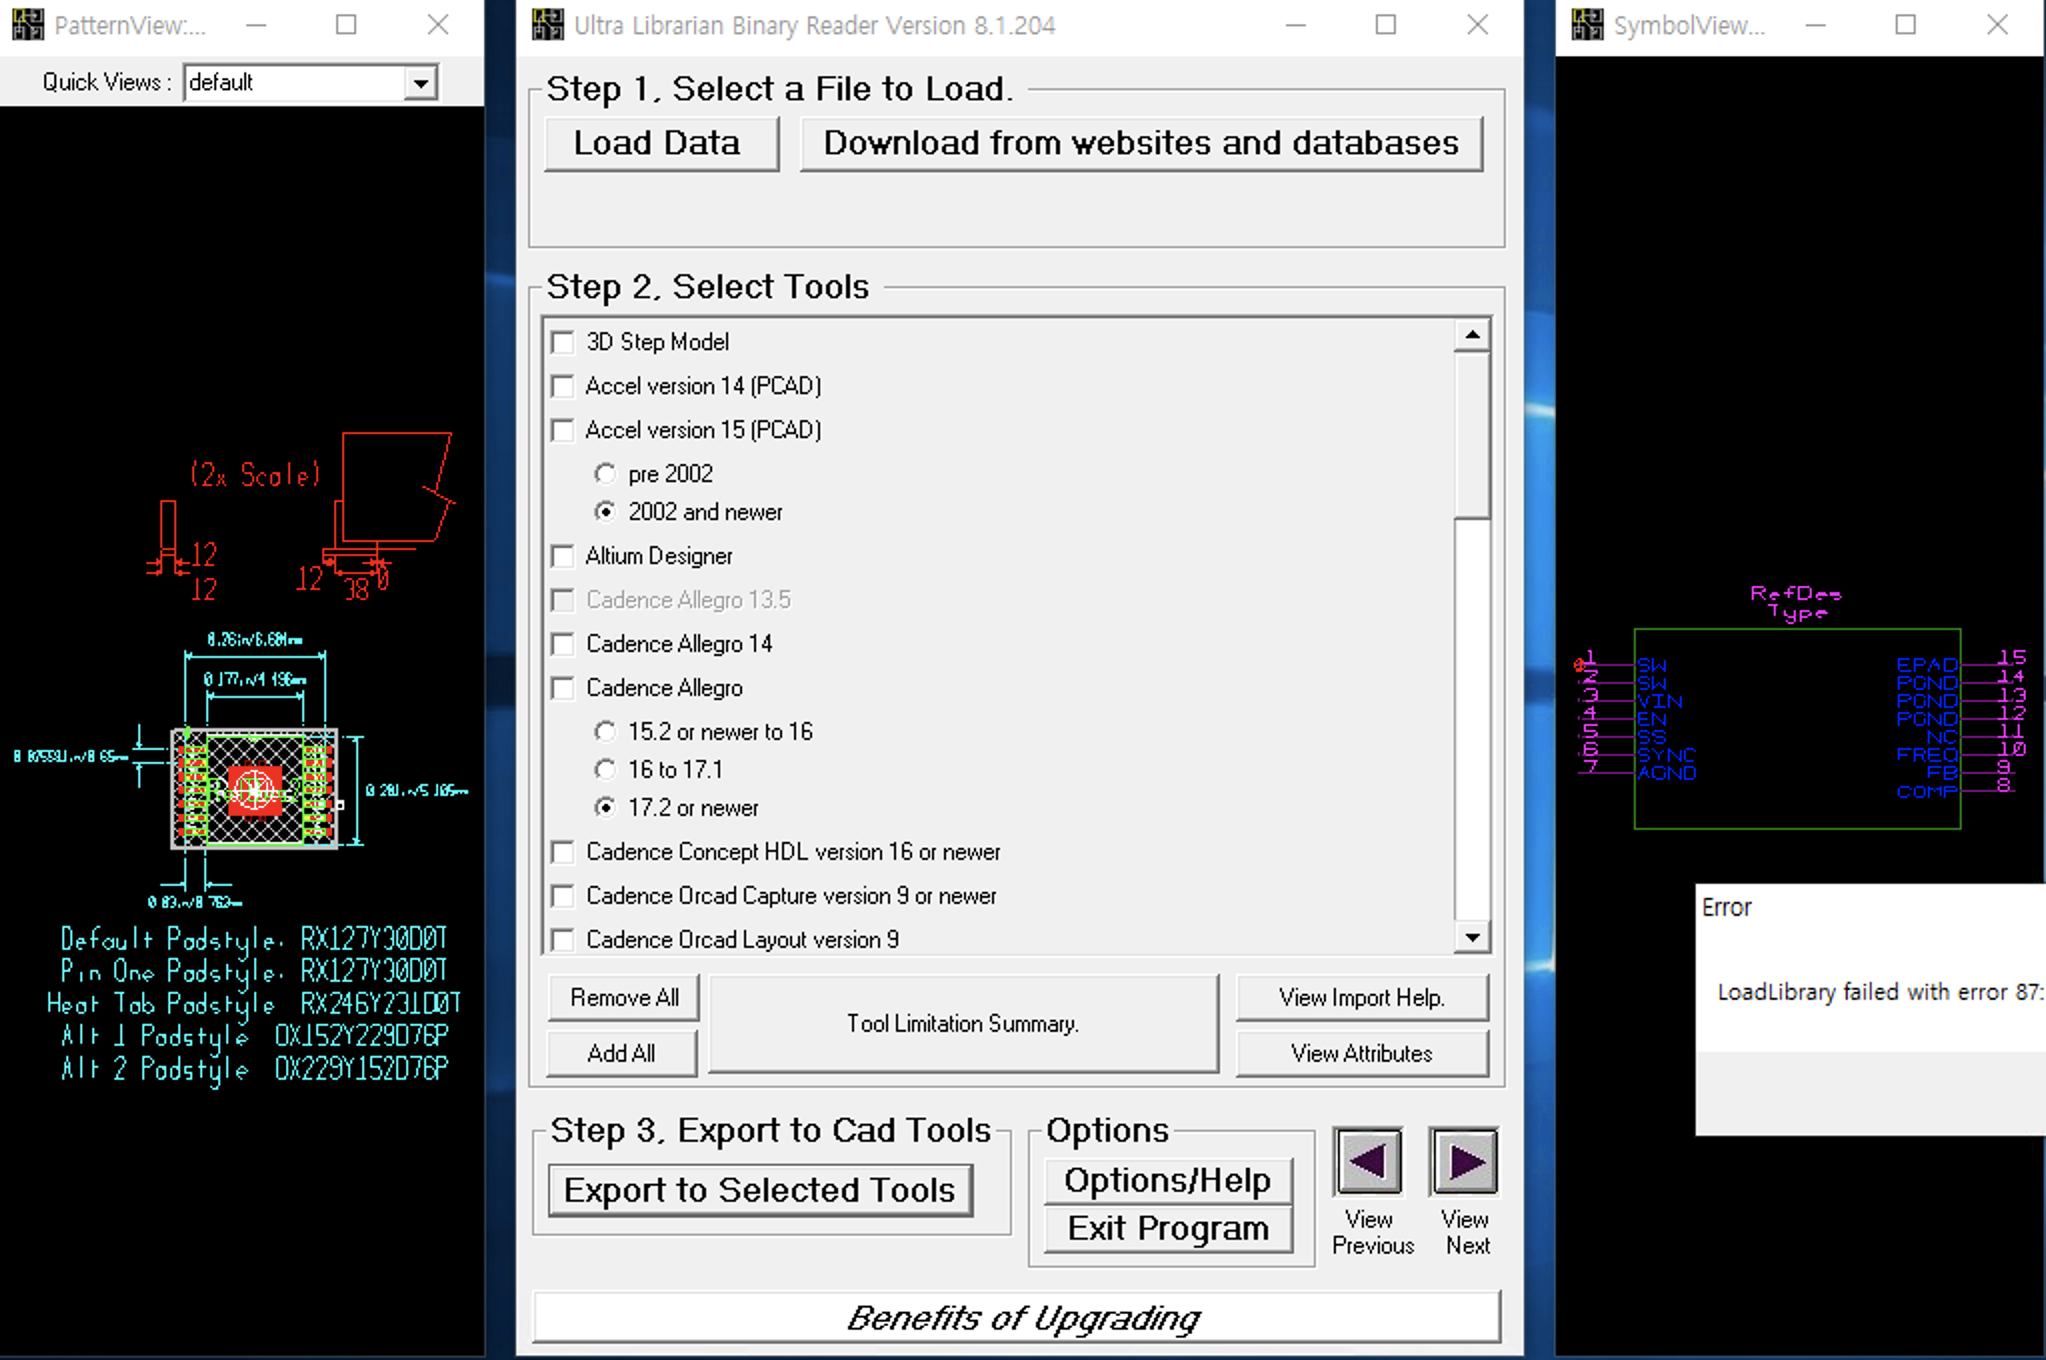Image resolution: width=2046 pixels, height=1360 pixels.
Task: Click the VIN pin label in SymbolView
Action: tap(1660, 701)
